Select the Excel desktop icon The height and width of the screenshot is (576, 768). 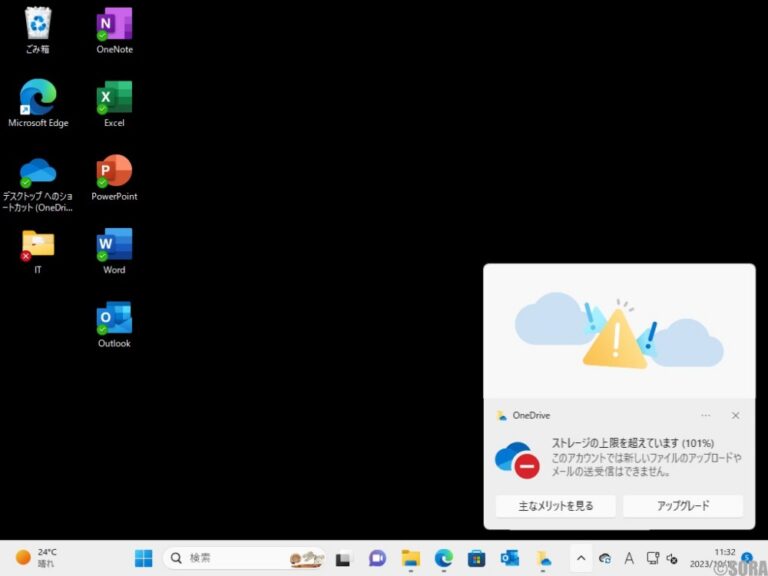114,103
